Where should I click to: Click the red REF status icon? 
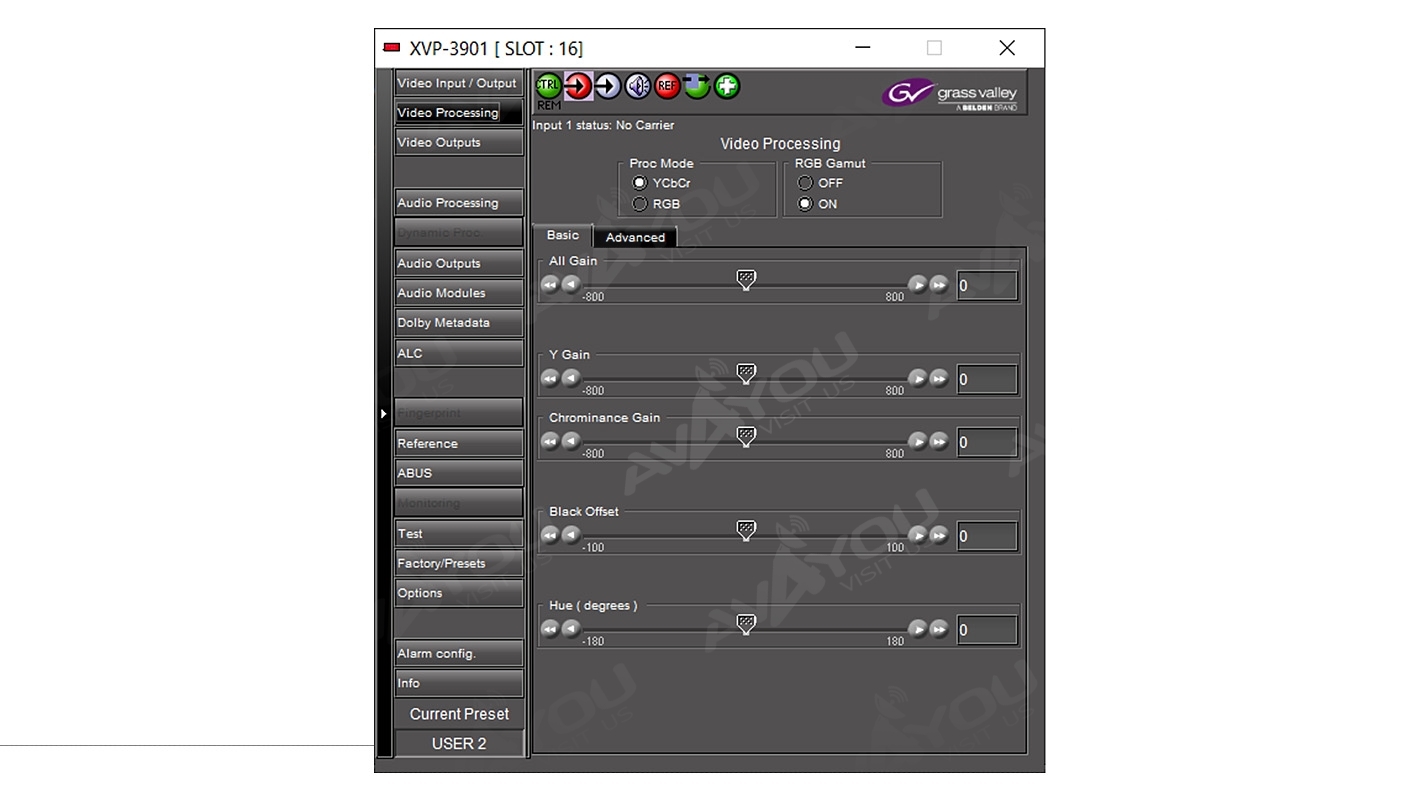click(x=667, y=87)
